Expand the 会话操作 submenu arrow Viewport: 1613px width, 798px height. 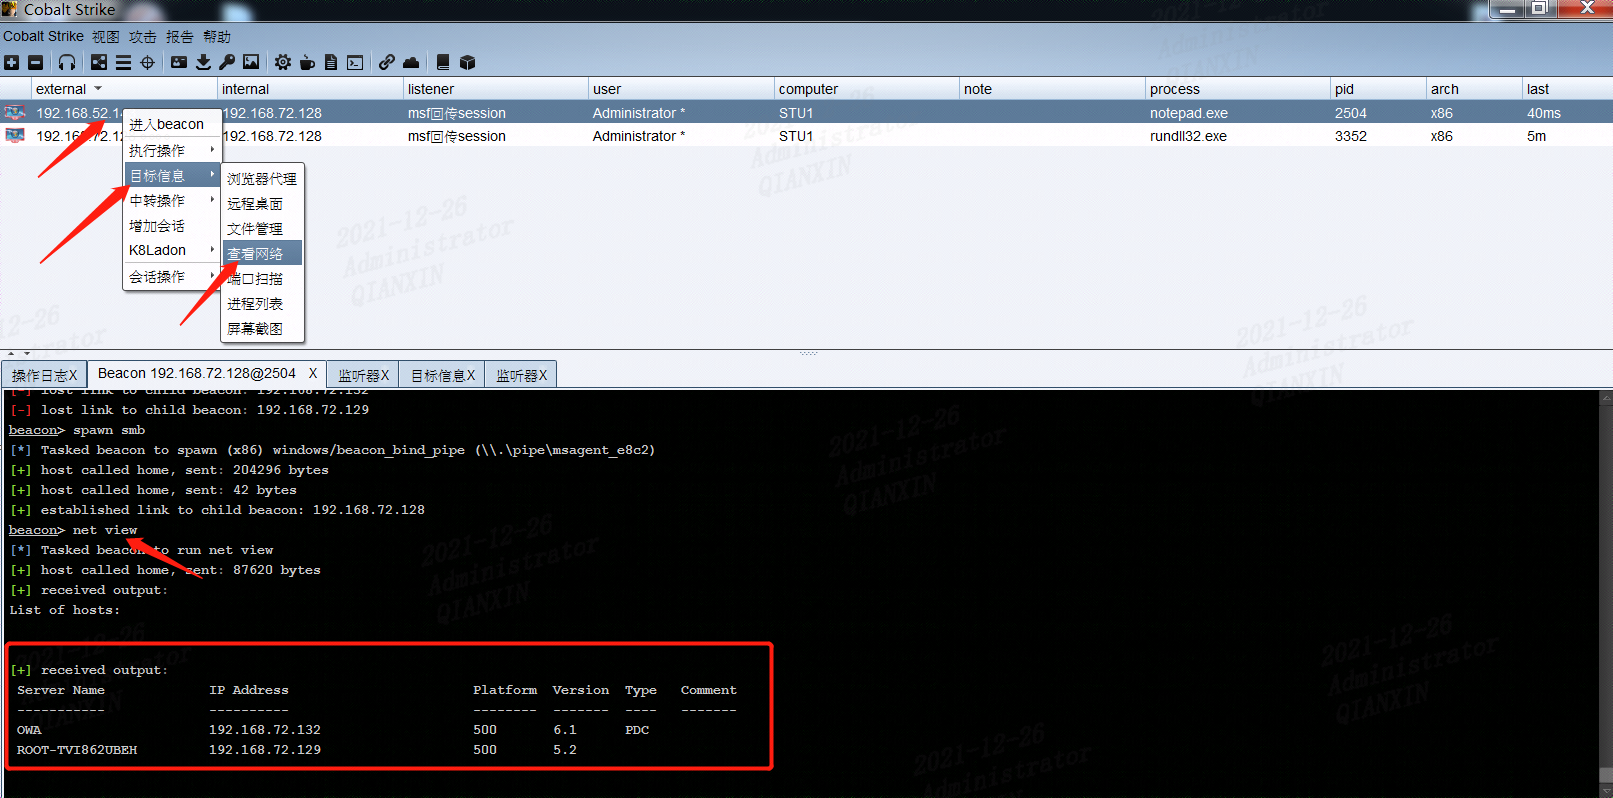[x=212, y=276]
